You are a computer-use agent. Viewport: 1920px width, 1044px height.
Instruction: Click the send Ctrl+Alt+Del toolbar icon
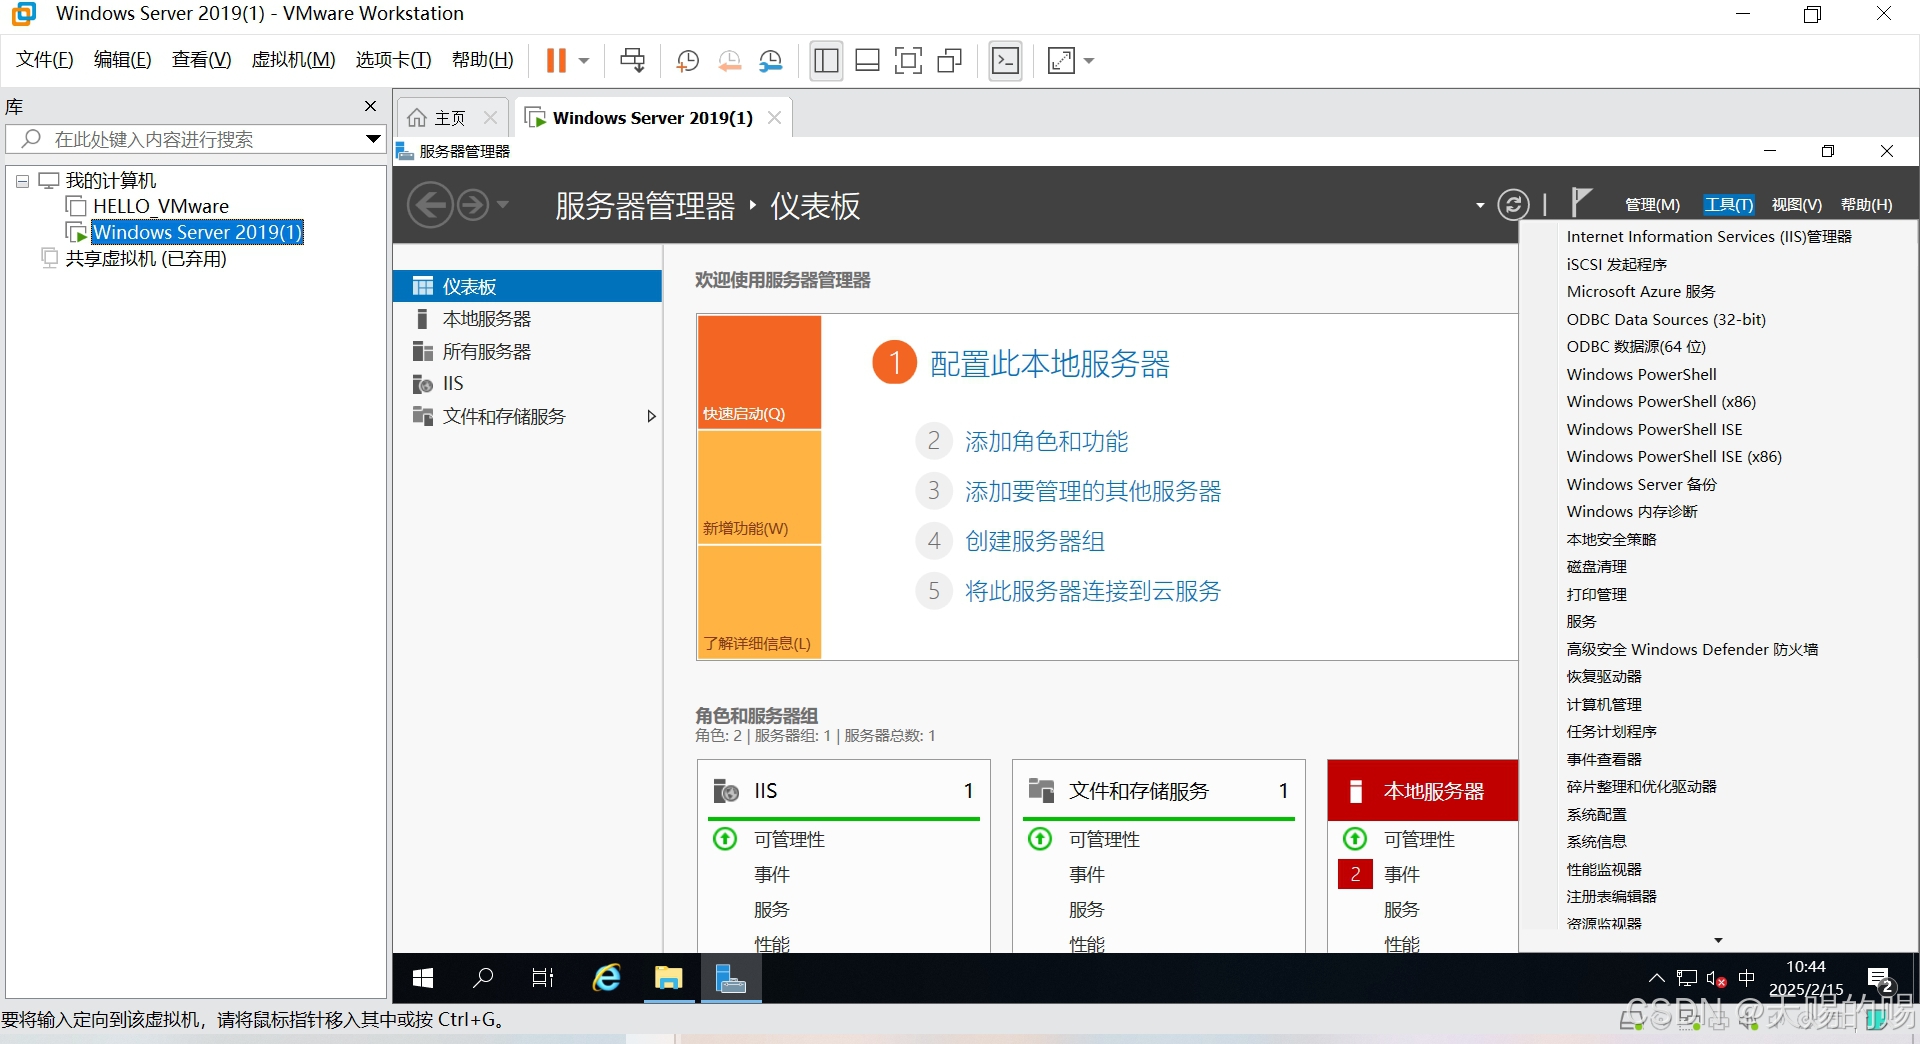point(632,61)
